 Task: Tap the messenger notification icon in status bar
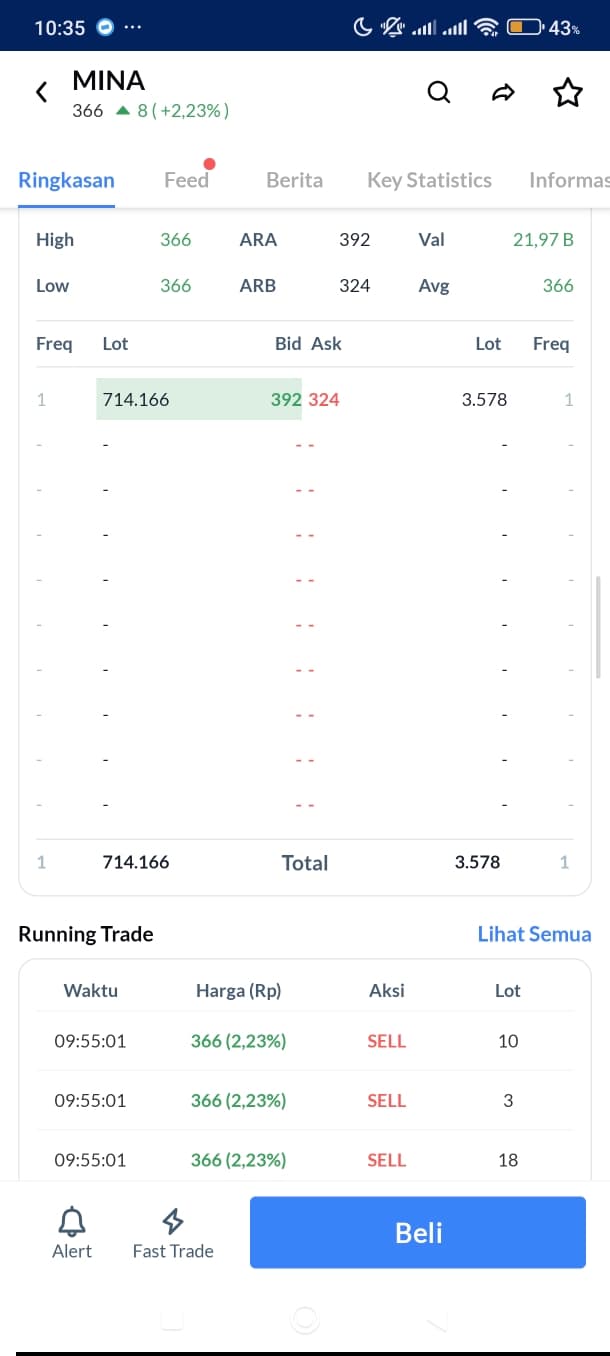point(106,28)
